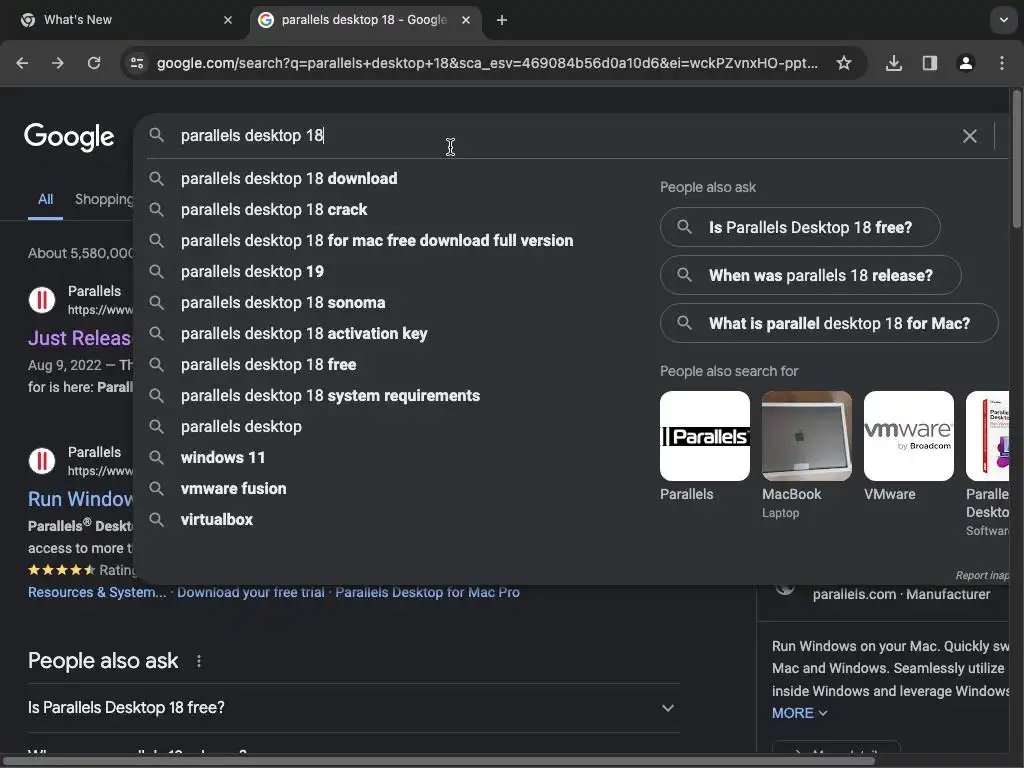This screenshot has height=768, width=1024.
Task: Open Parallels Desktop for Mac Pro sitelink
Action: click(x=428, y=592)
